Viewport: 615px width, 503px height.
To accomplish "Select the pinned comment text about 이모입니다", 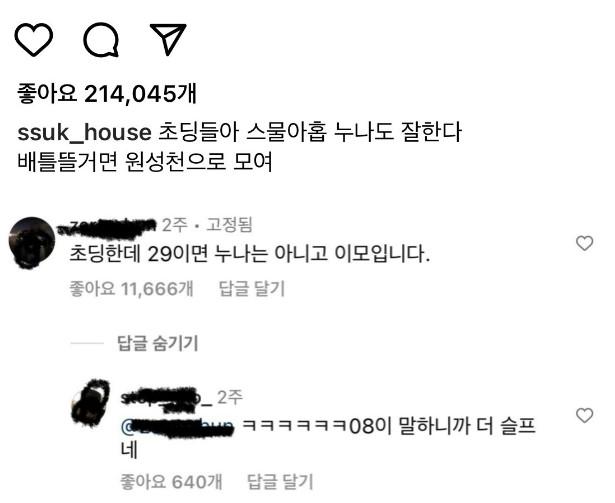I will [x=249, y=253].
